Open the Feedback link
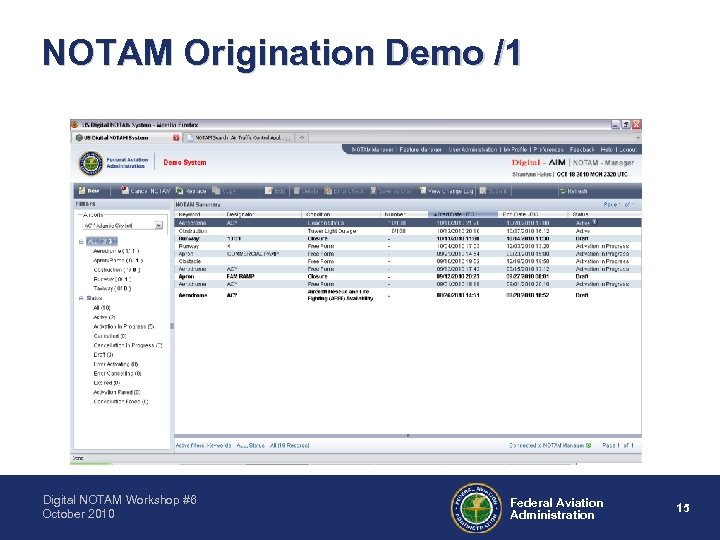720x540 pixels. click(582, 149)
